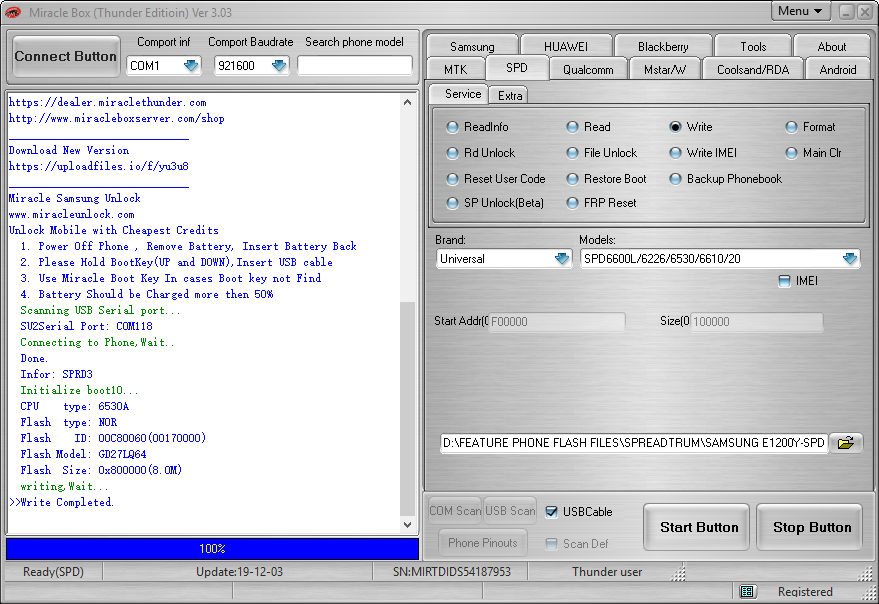Click the log vertical scrollbar thumb
Screen dimensions: 879x604
tap(408, 408)
